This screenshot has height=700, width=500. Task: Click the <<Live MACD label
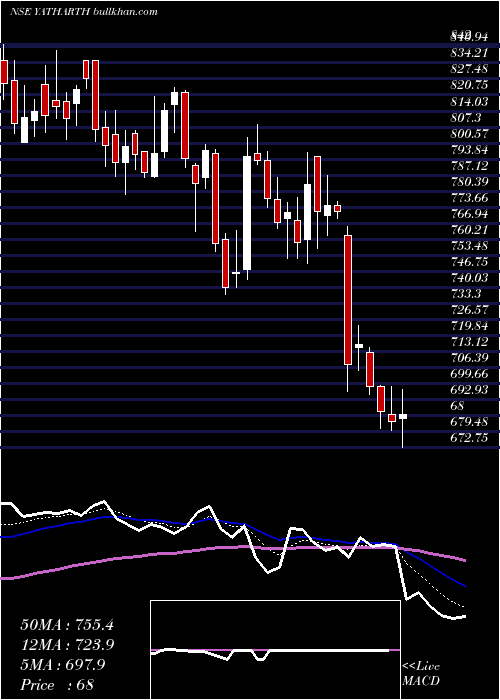[x=421, y=673]
